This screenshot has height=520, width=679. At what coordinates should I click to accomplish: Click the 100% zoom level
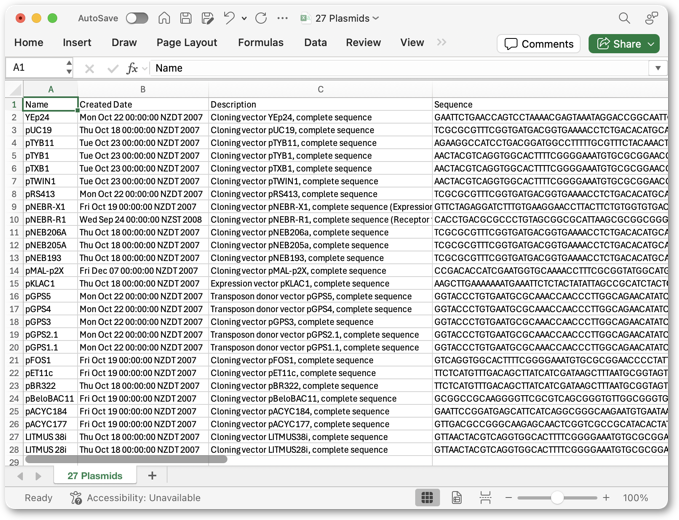coord(635,498)
